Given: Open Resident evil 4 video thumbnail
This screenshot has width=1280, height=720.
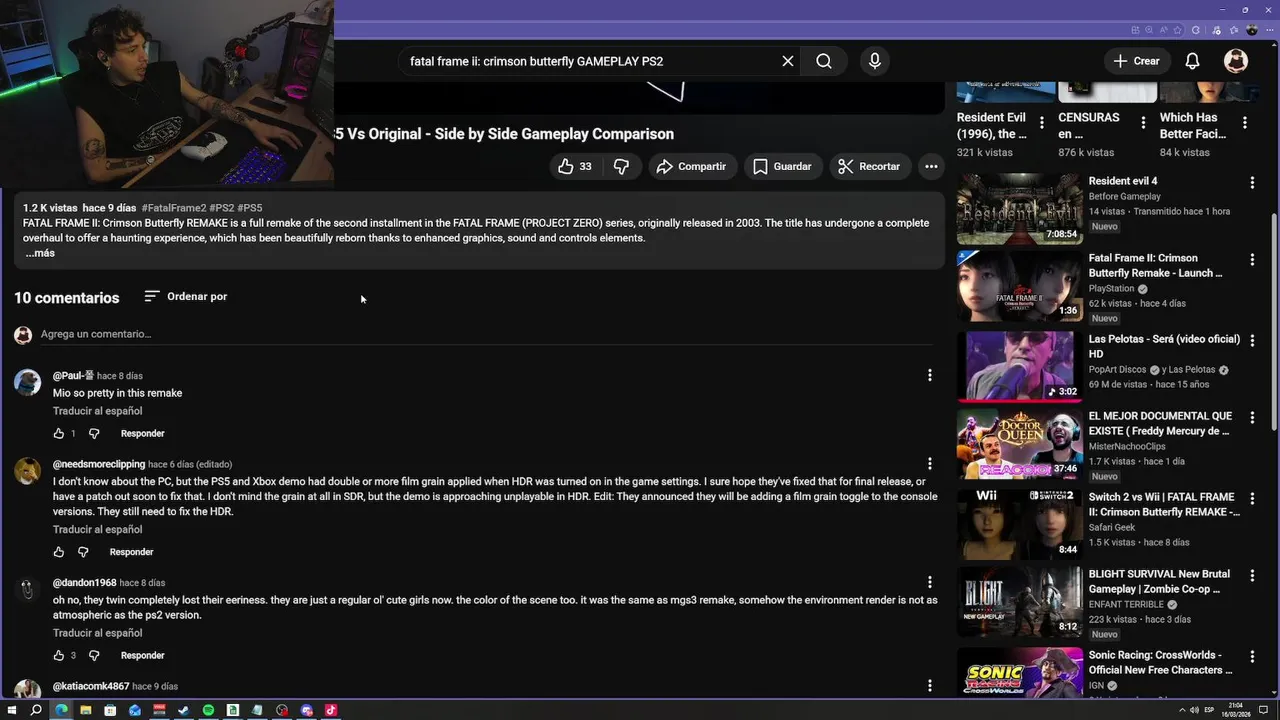Looking at the screenshot, I should 1020,209.
